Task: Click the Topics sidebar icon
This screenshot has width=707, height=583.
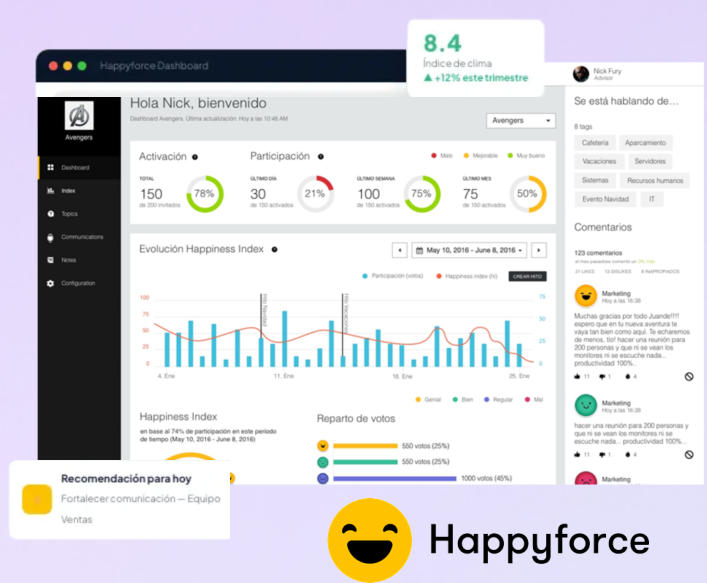Action: click(51, 214)
